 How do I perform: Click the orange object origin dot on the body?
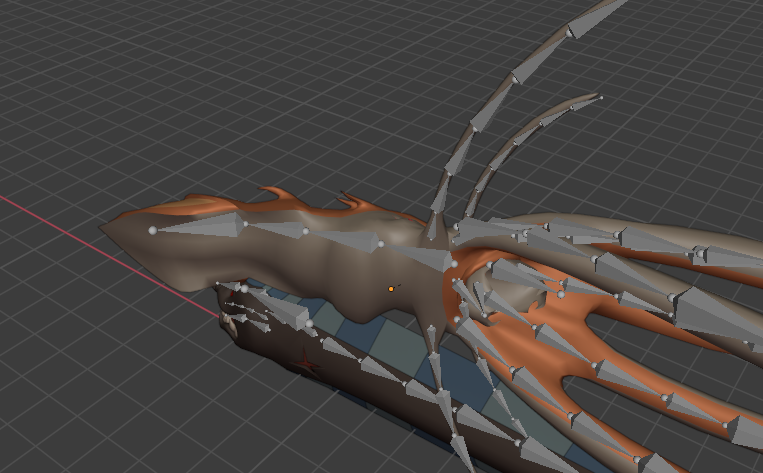point(391,289)
